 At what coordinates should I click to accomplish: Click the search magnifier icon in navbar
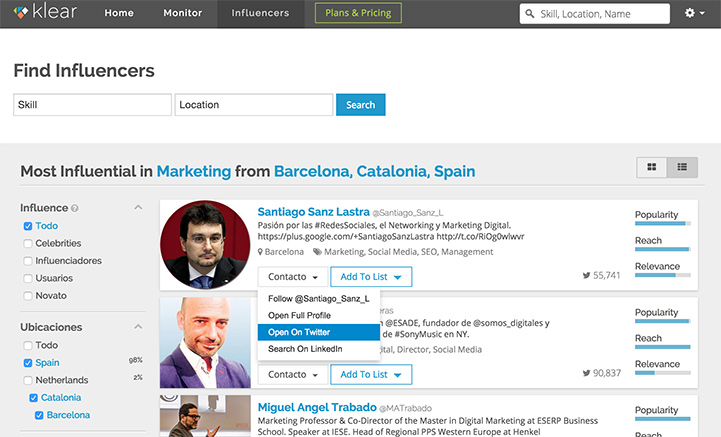click(529, 15)
